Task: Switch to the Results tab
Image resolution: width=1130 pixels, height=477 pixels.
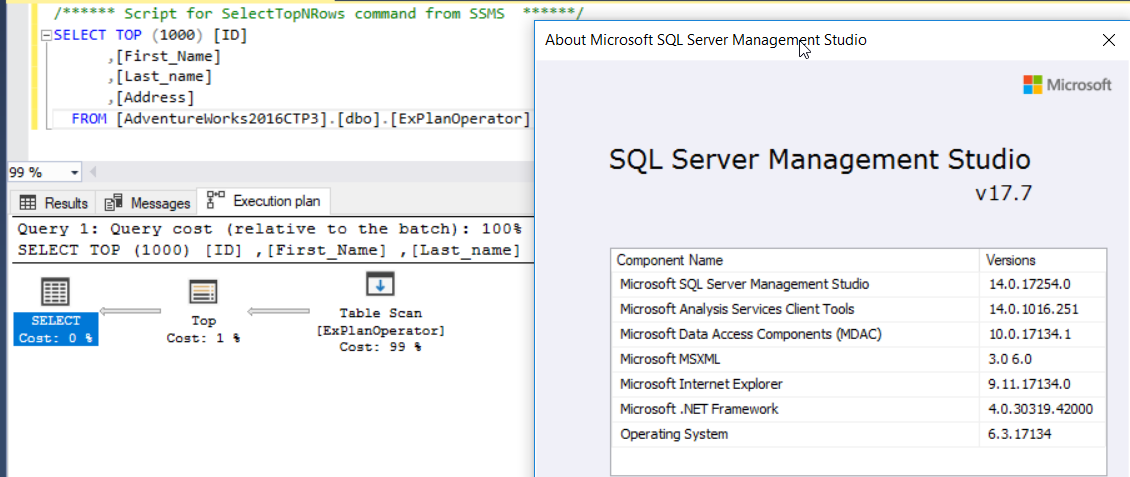Action: tap(54, 203)
